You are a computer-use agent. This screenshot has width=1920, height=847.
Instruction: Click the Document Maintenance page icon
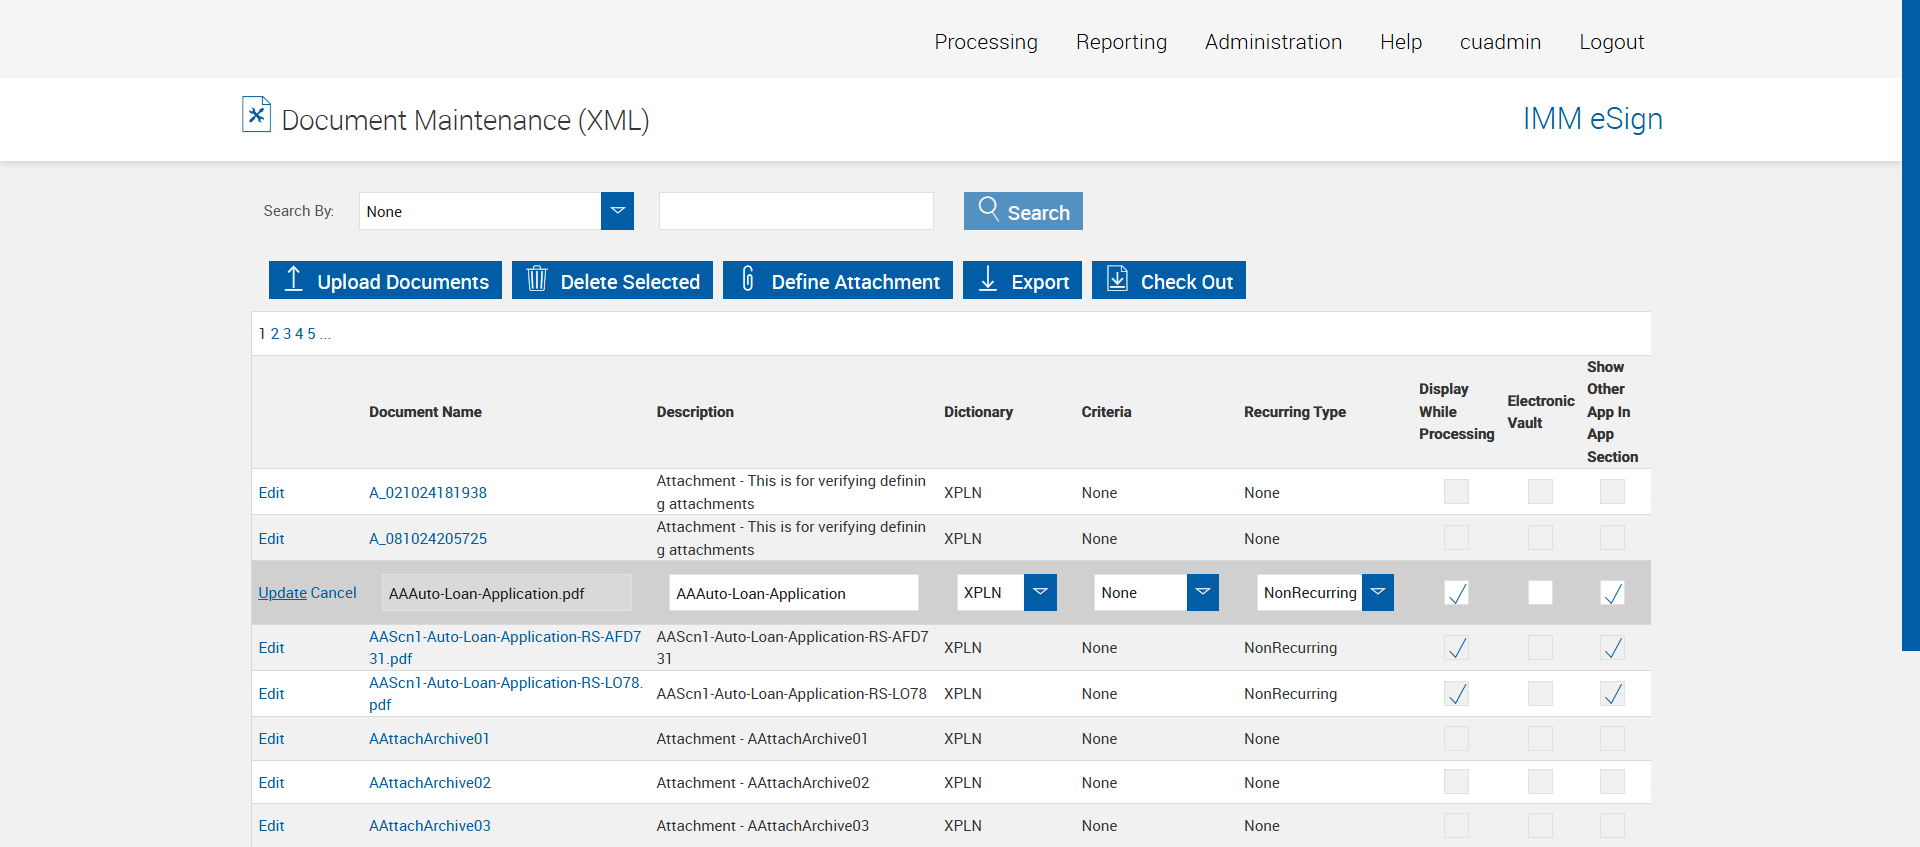pyautogui.click(x=256, y=115)
